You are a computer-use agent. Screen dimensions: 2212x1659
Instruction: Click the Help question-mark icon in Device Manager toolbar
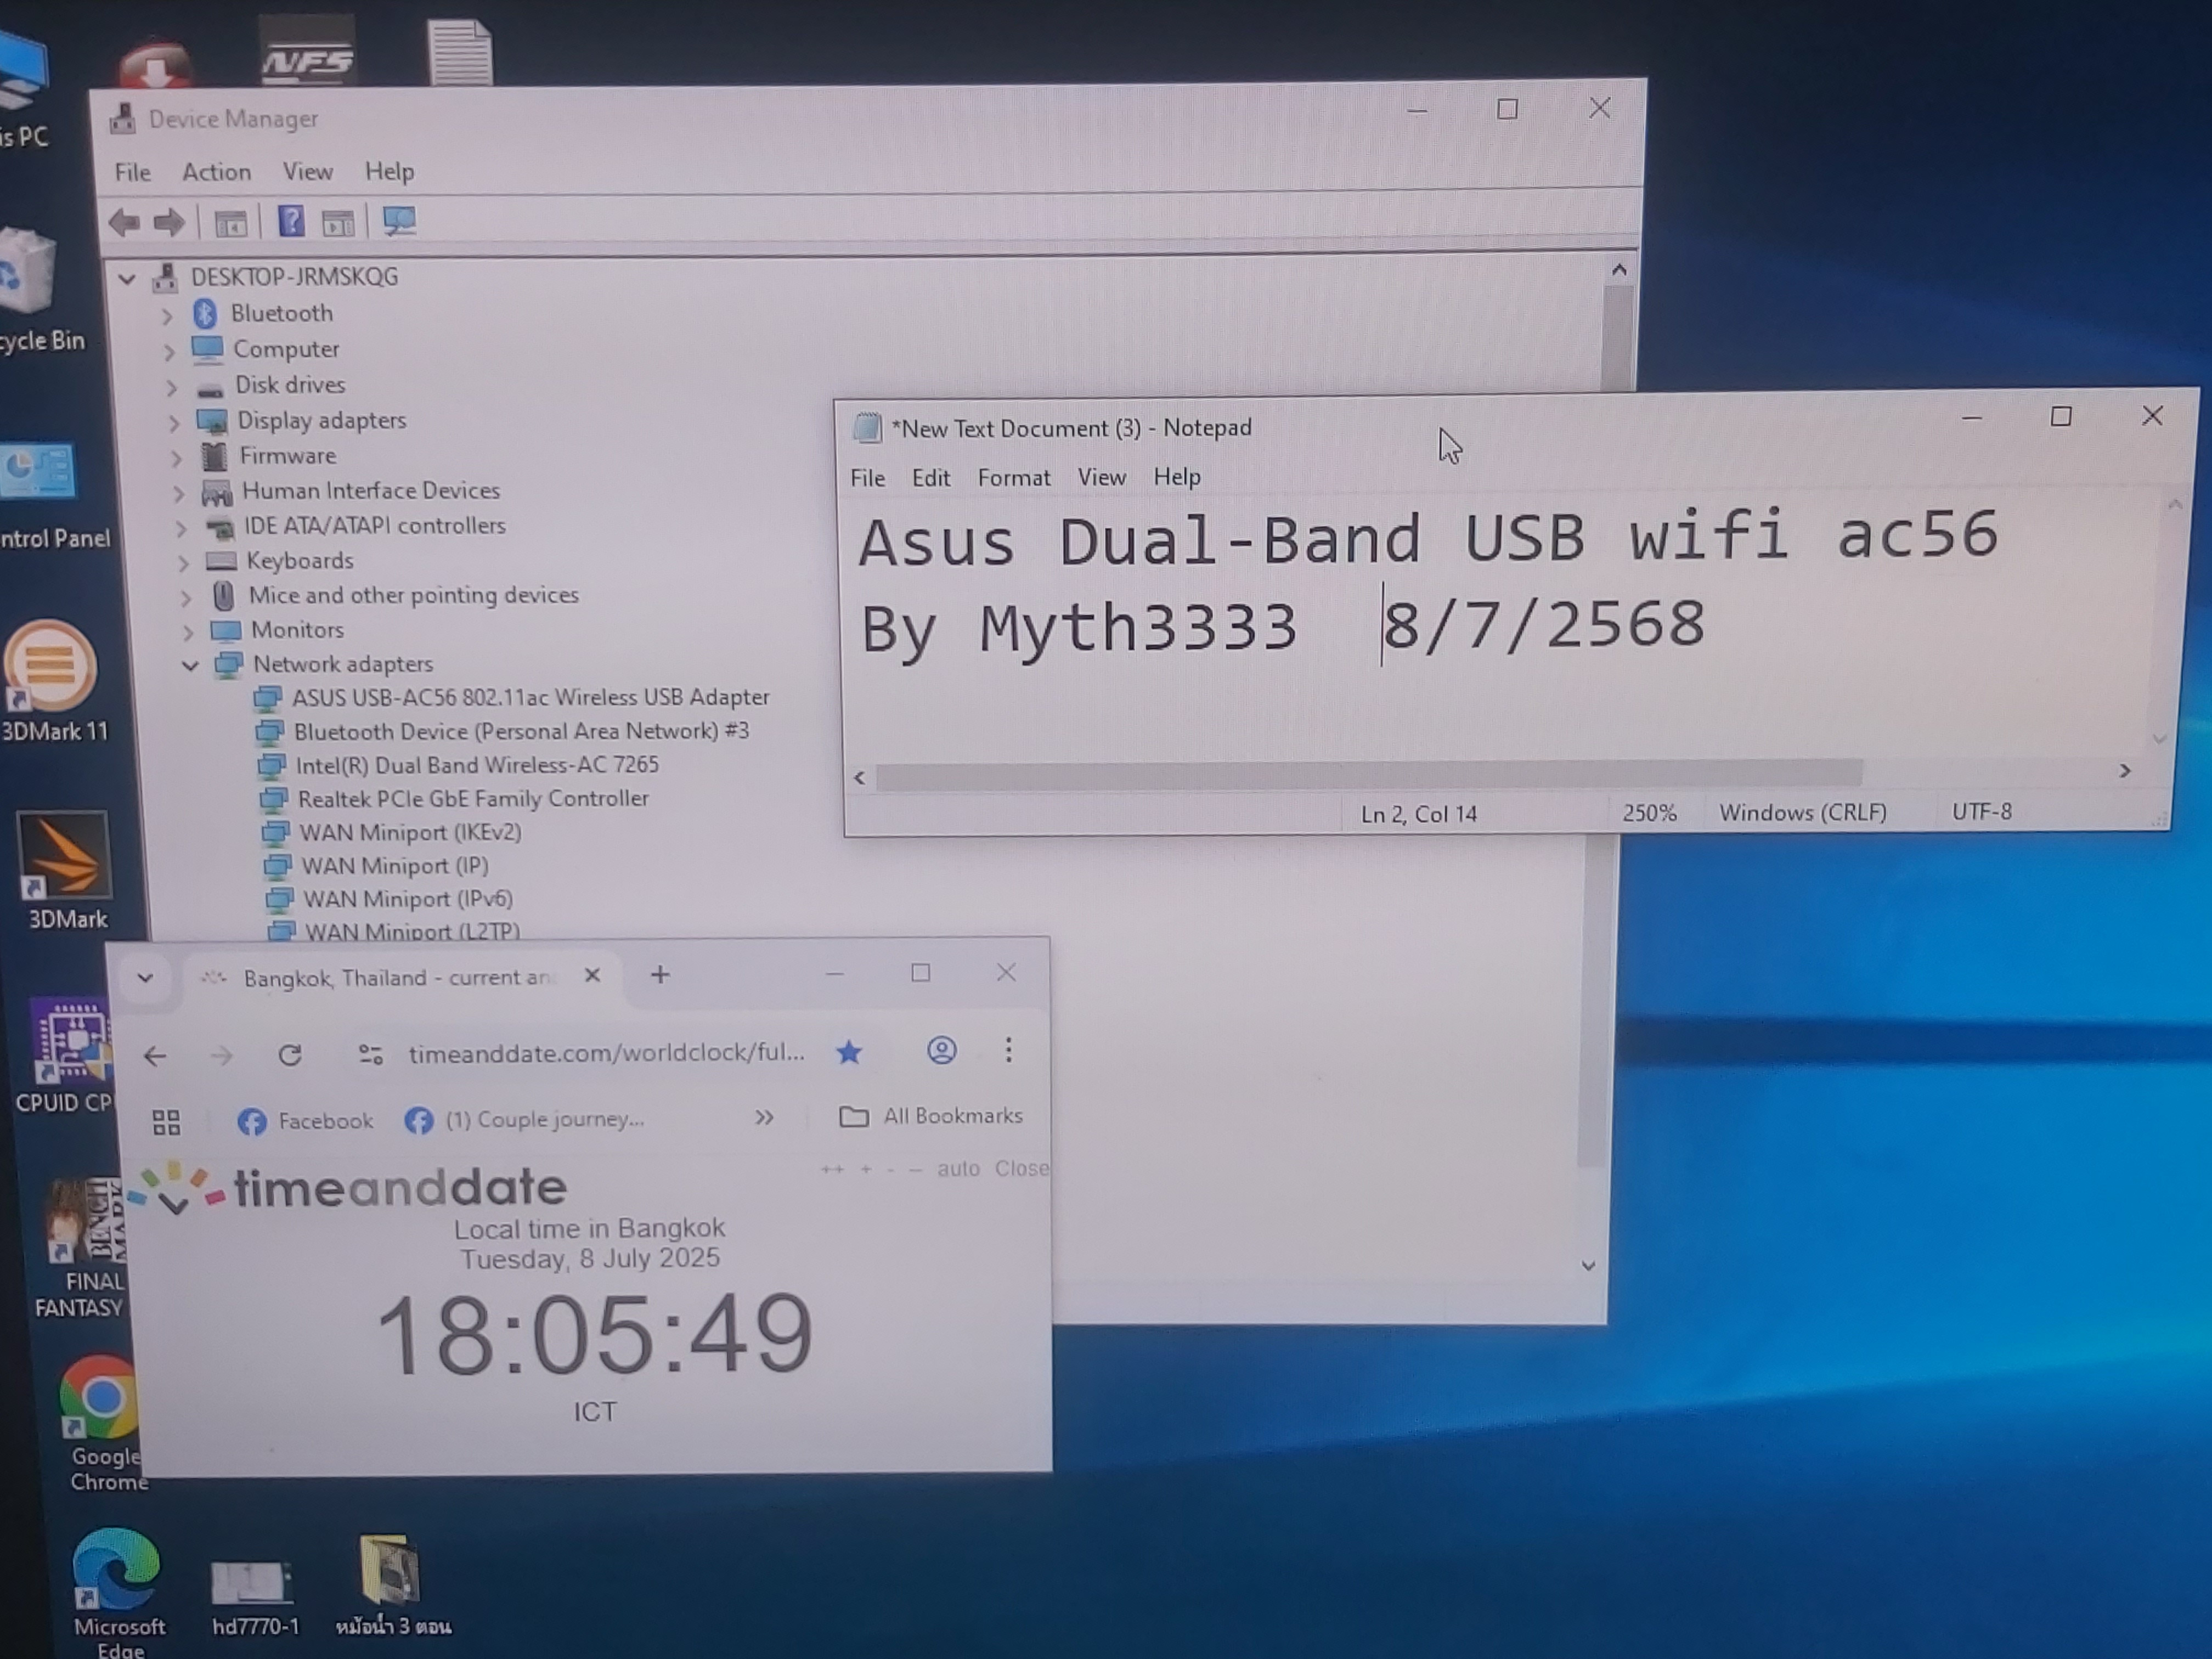(x=291, y=221)
